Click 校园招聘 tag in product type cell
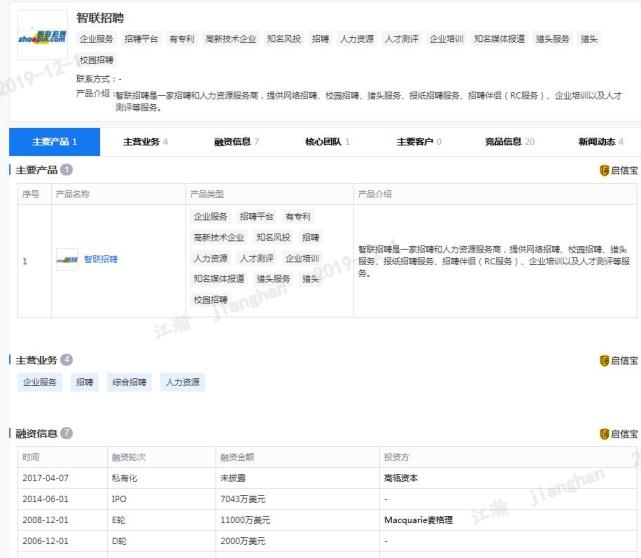The height and width of the screenshot is (558, 641). [x=211, y=300]
